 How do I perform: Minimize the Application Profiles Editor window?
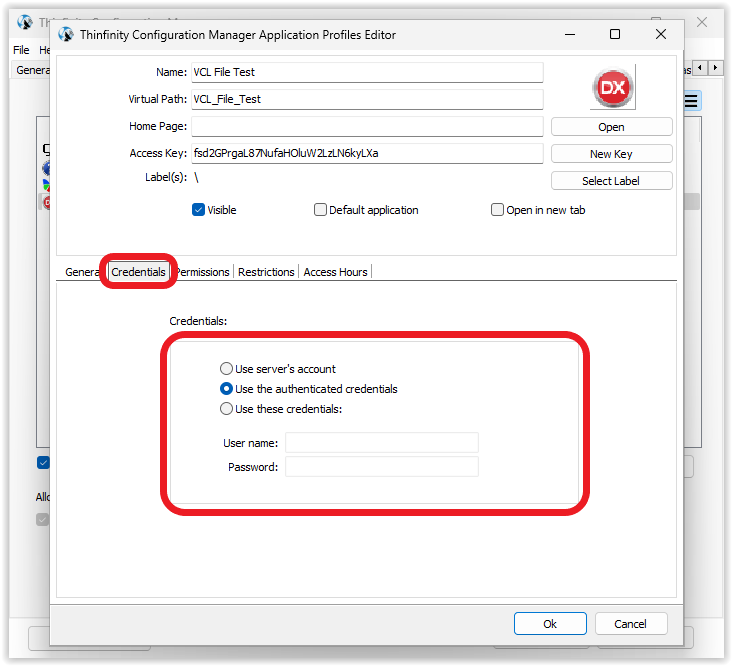click(x=570, y=34)
